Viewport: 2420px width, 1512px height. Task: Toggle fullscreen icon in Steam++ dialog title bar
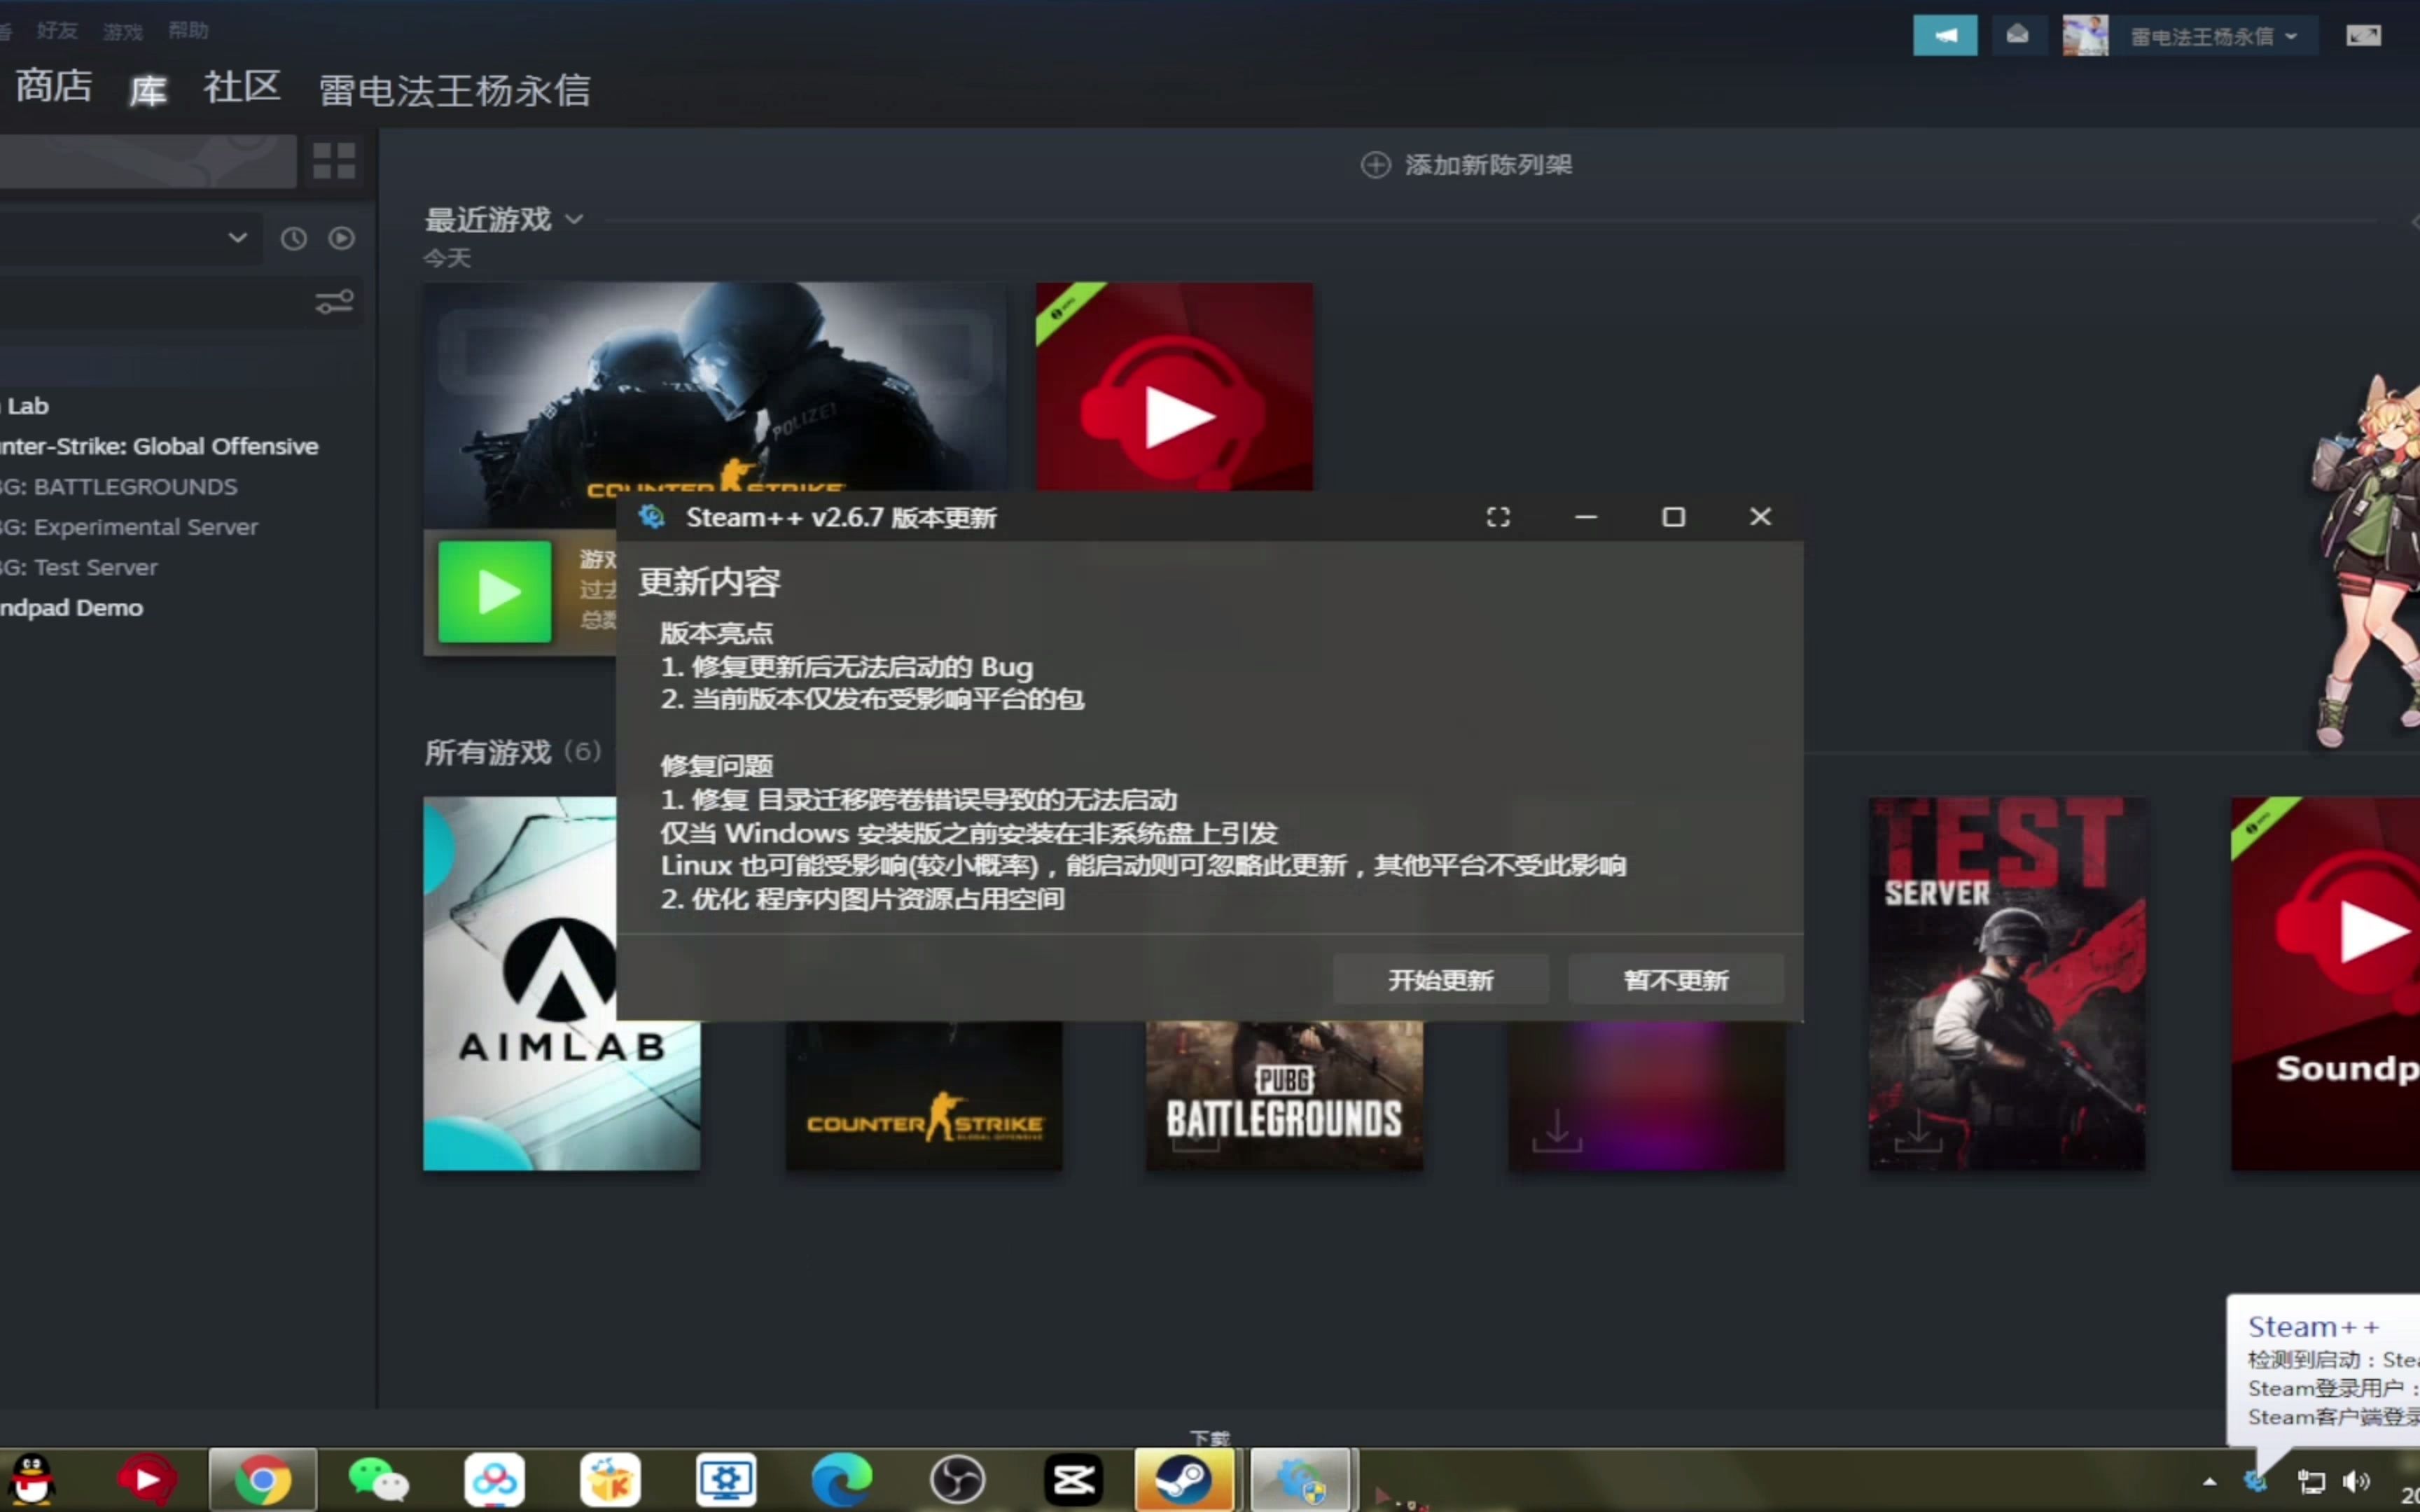pyautogui.click(x=1498, y=517)
